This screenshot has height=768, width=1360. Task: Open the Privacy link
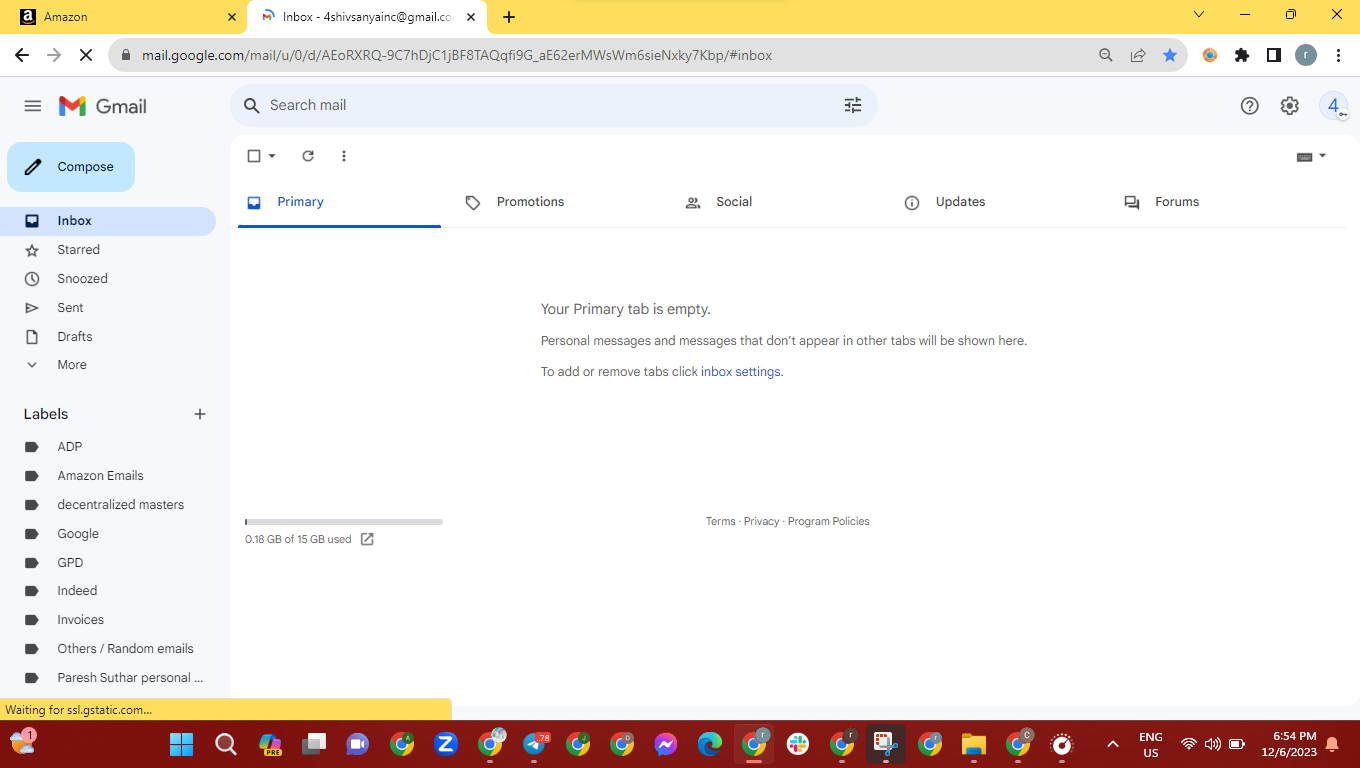pos(761,521)
